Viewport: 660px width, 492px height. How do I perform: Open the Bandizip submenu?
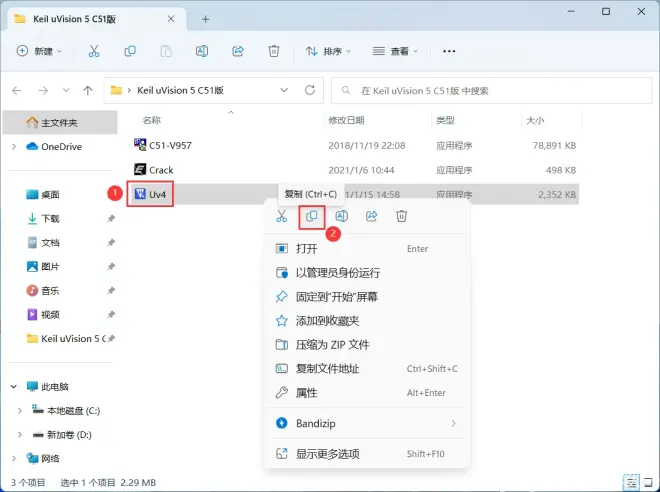(x=366, y=423)
